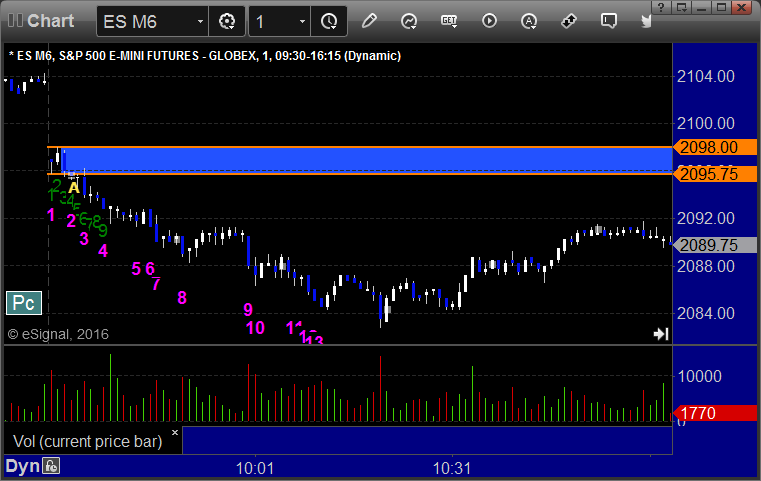The image size is (761, 481).
Task: Click the 2100.00 price axis label
Action: point(706,123)
